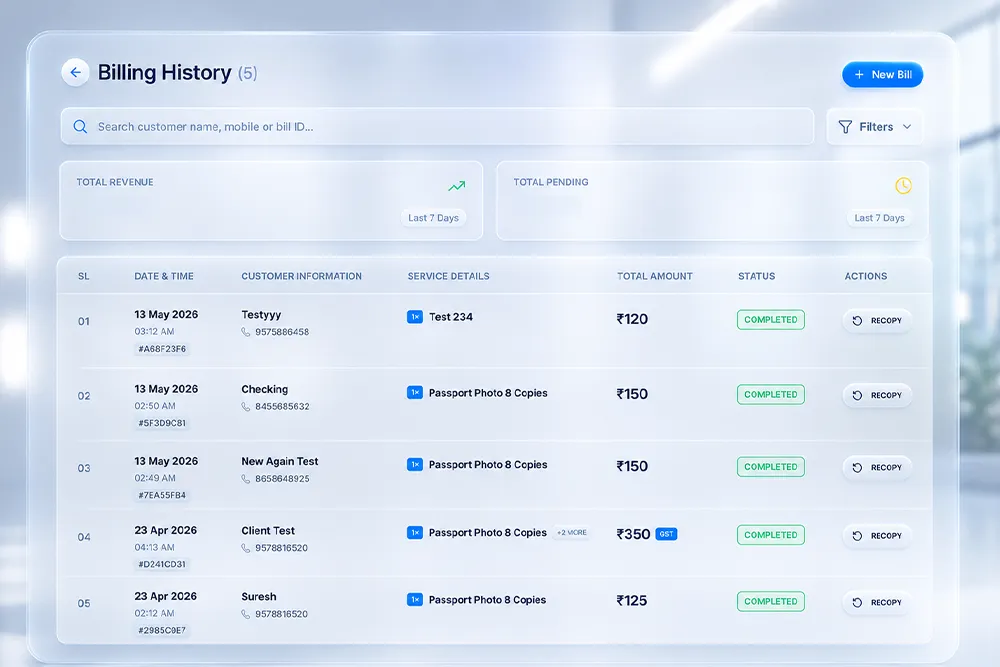The image size is (1000, 667).
Task: Focus the customer search field
Action: tap(438, 126)
